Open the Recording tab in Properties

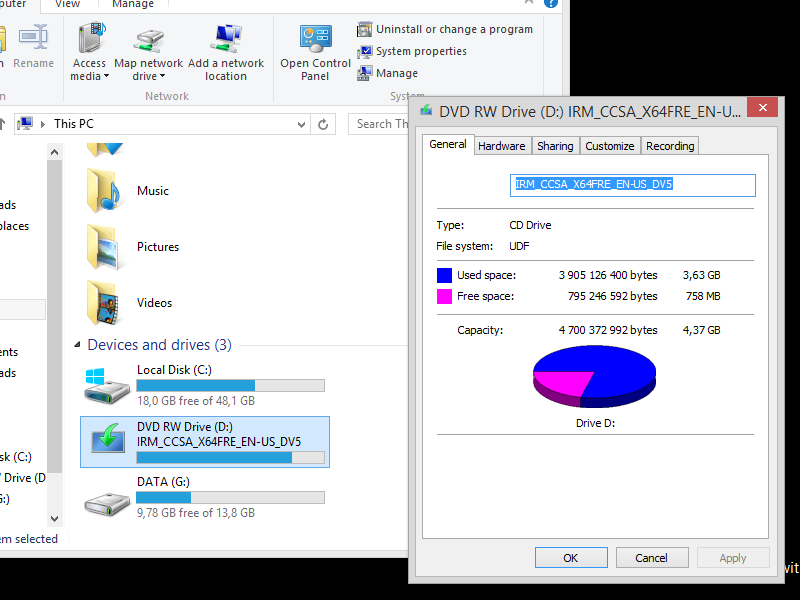[670, 146]
